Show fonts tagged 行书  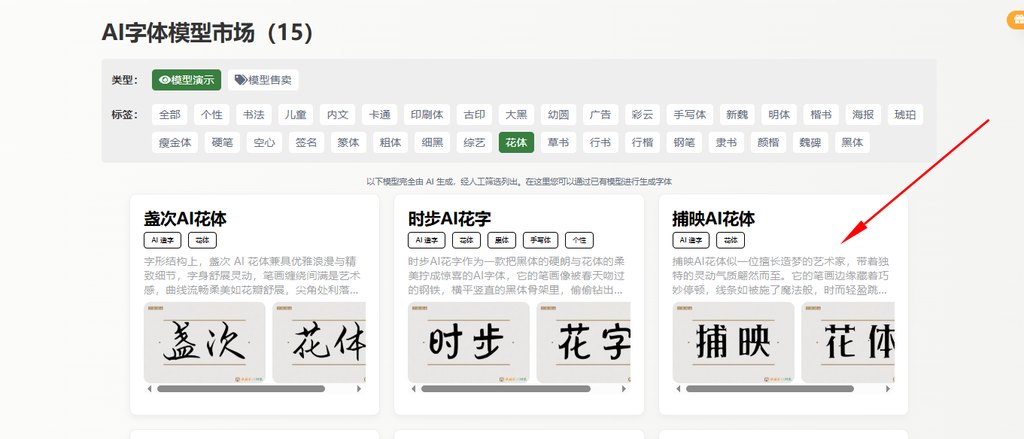coord(600,142)
